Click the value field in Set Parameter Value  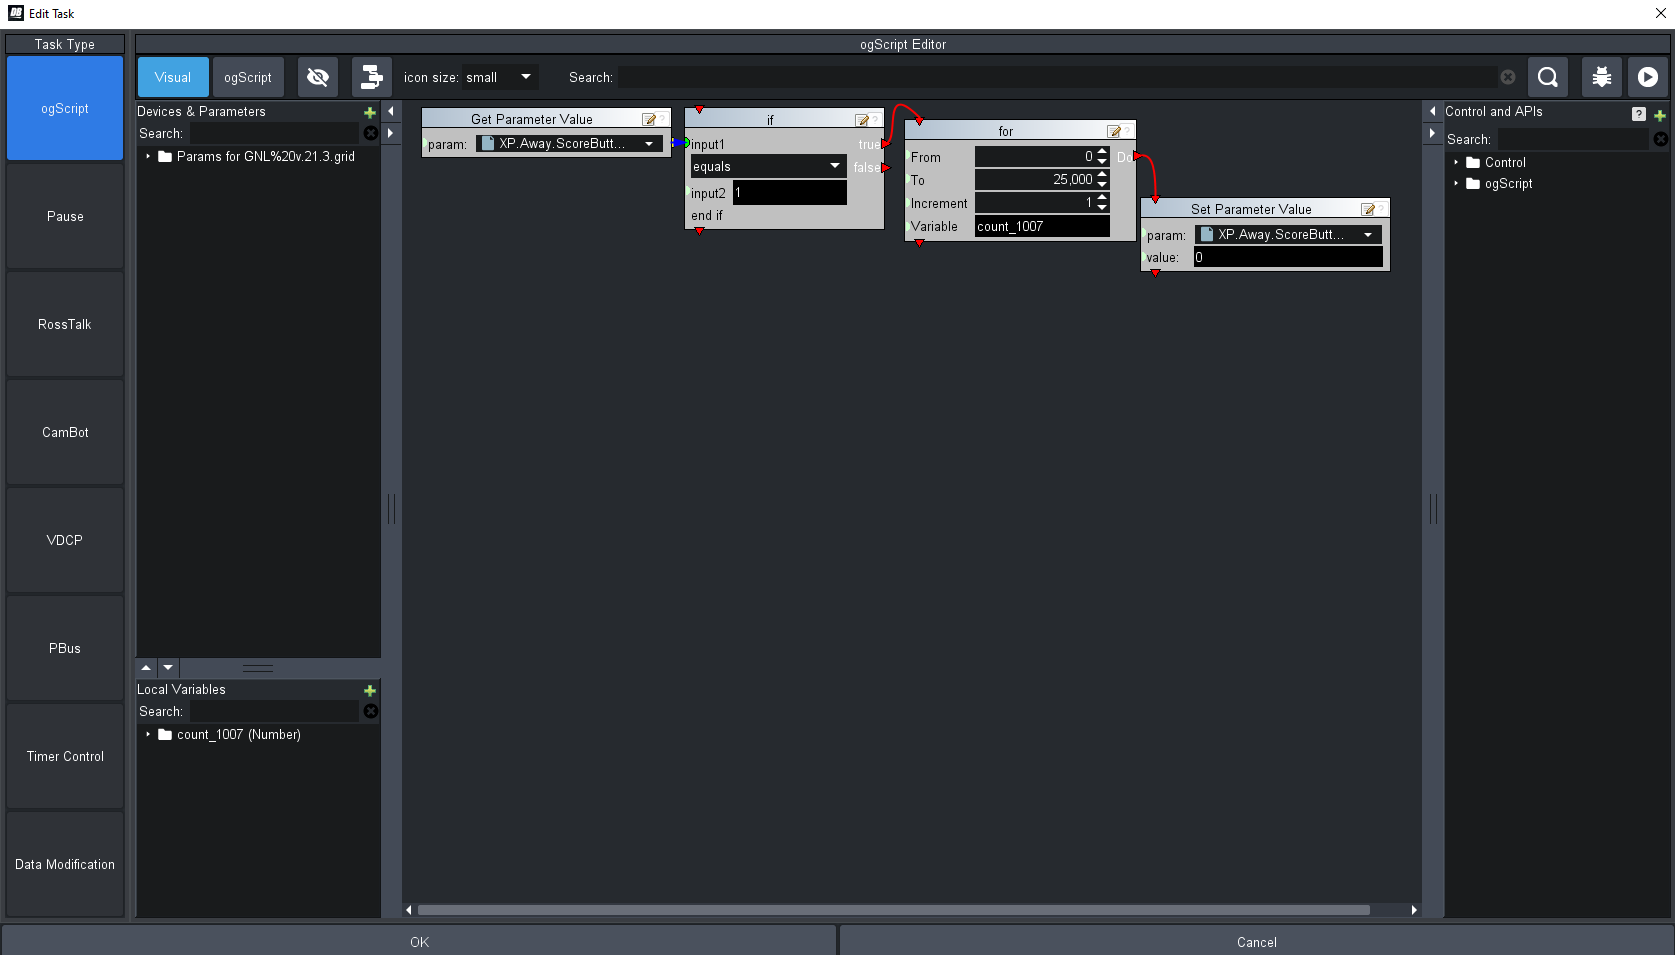[1288, 257]
